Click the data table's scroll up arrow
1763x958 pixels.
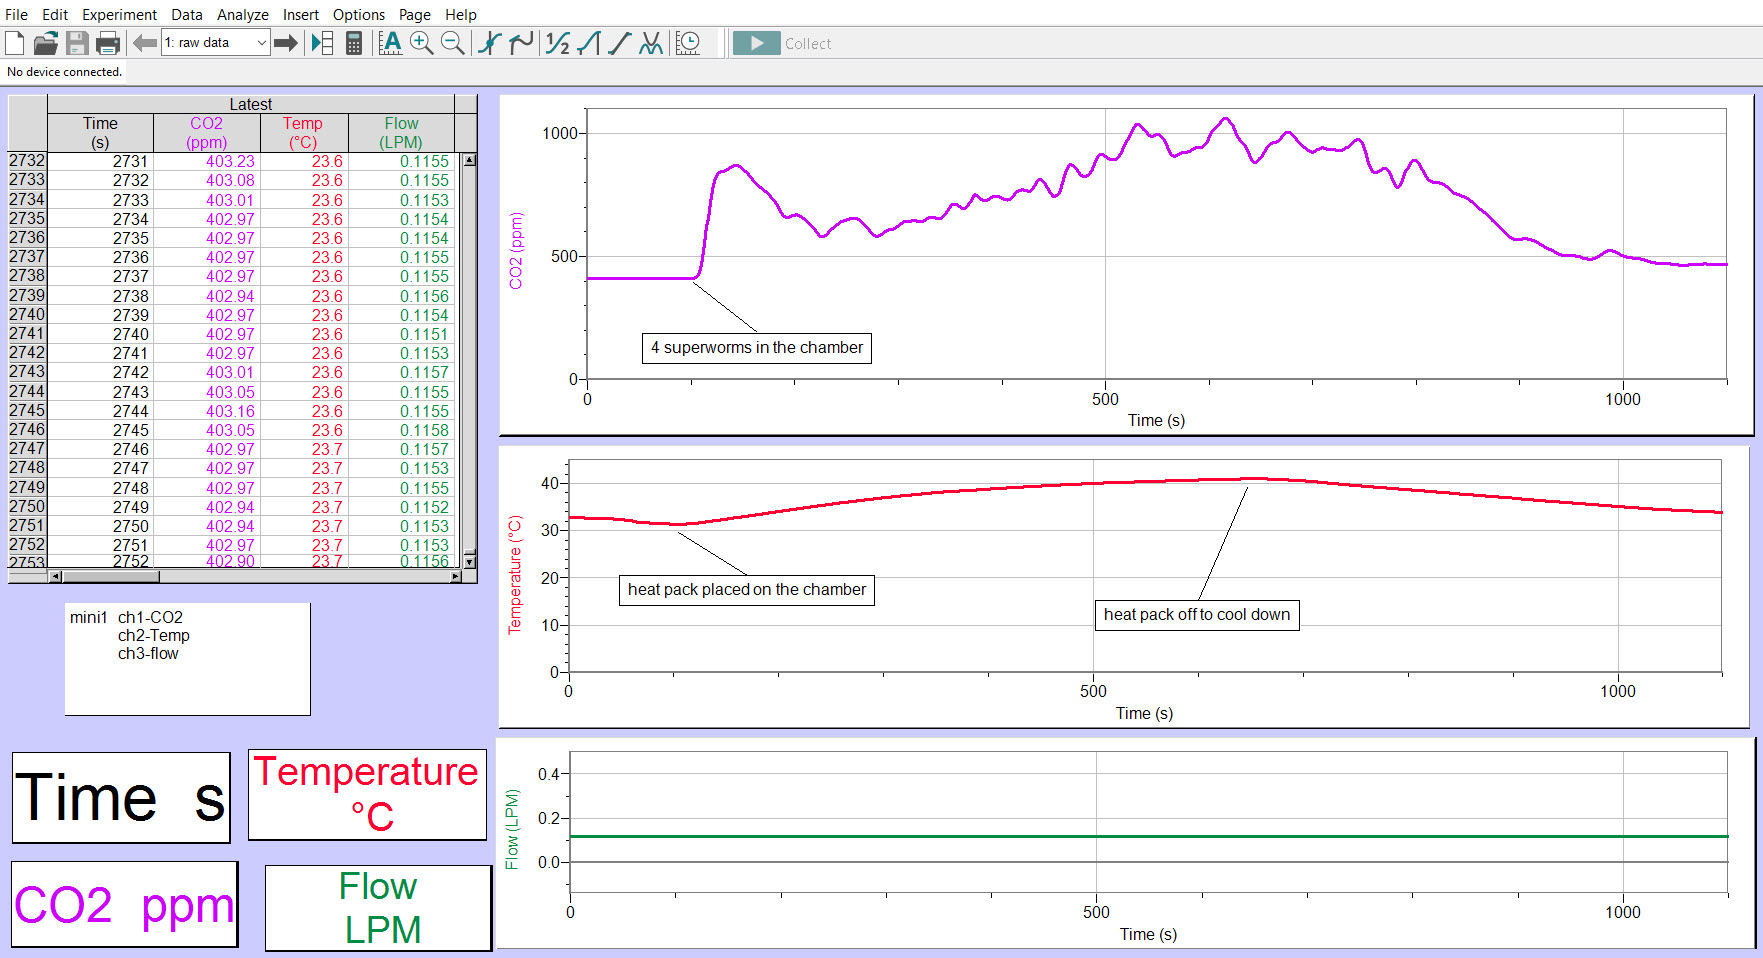click(469, 160)
